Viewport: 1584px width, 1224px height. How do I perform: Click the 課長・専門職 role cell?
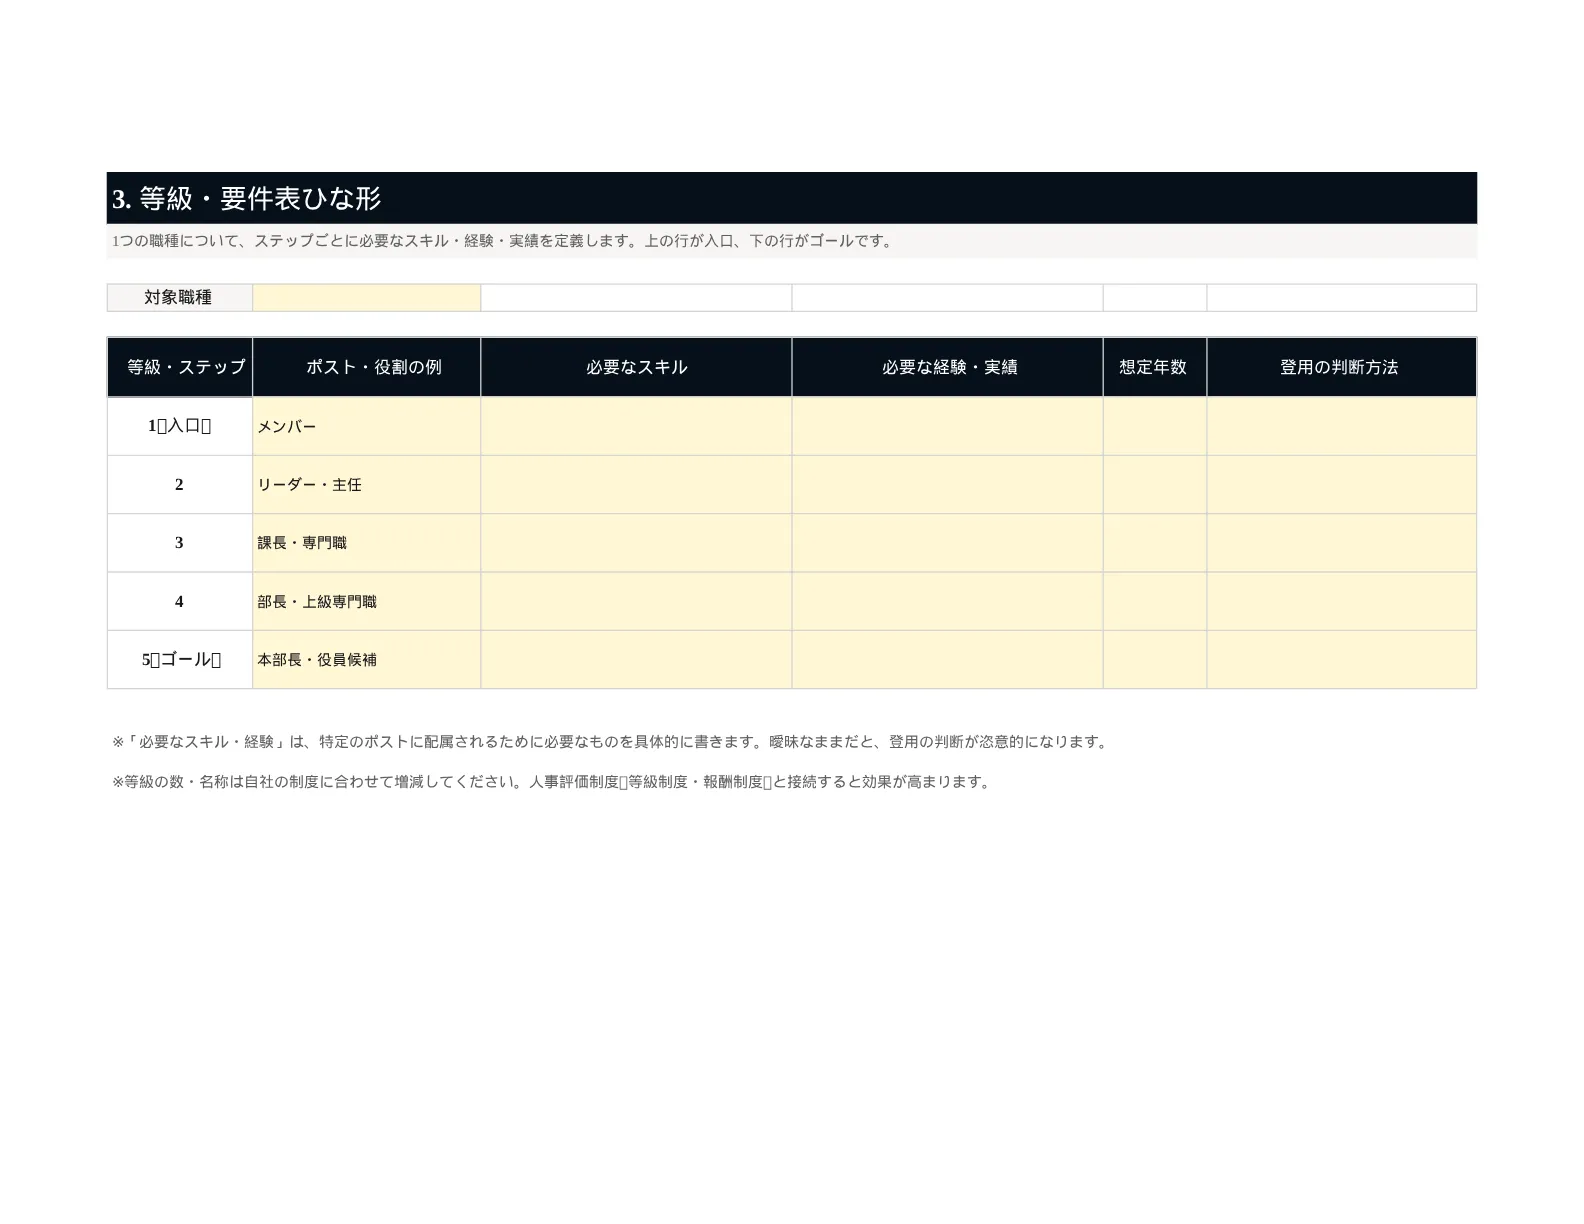(366, 543)
